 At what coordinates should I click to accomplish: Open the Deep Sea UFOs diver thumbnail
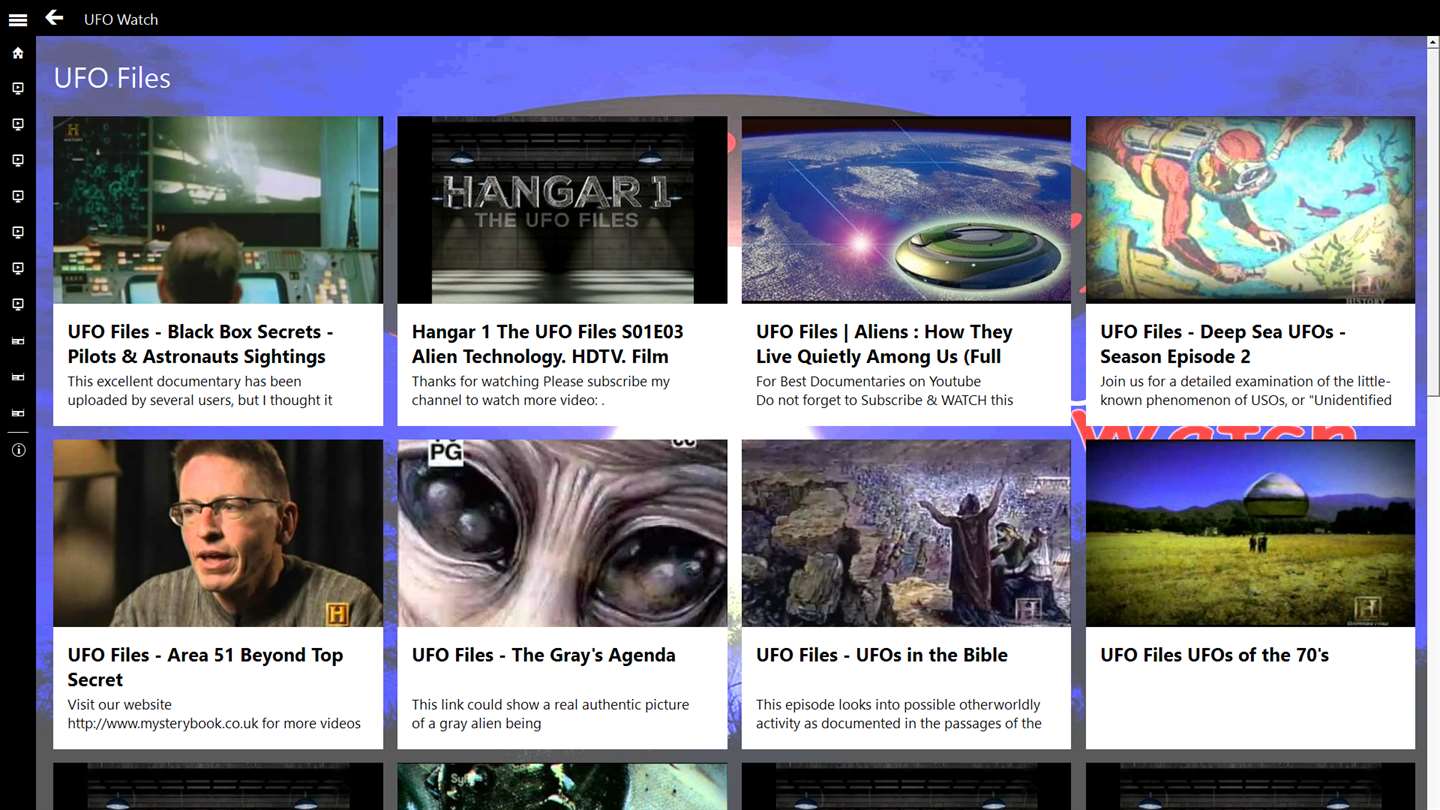(x=1250, y=210)
